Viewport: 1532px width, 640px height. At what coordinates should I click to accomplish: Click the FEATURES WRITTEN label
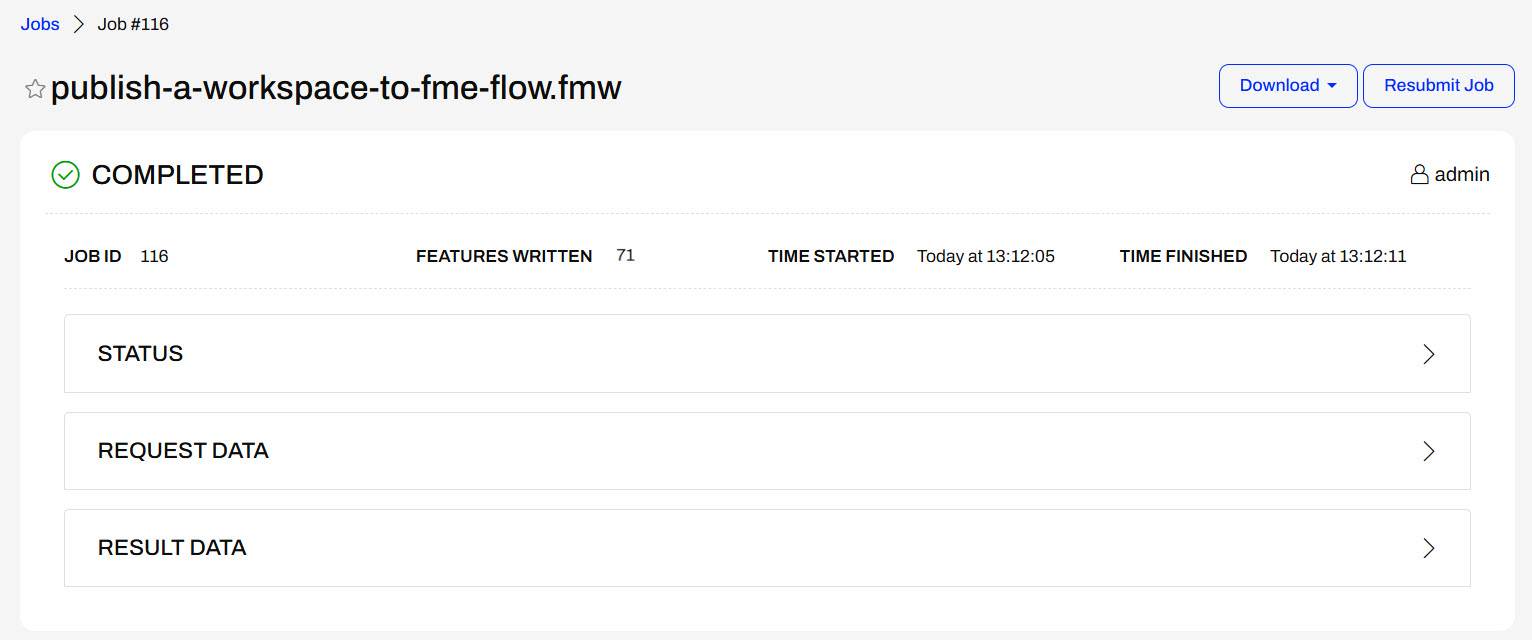pos(504,257)
